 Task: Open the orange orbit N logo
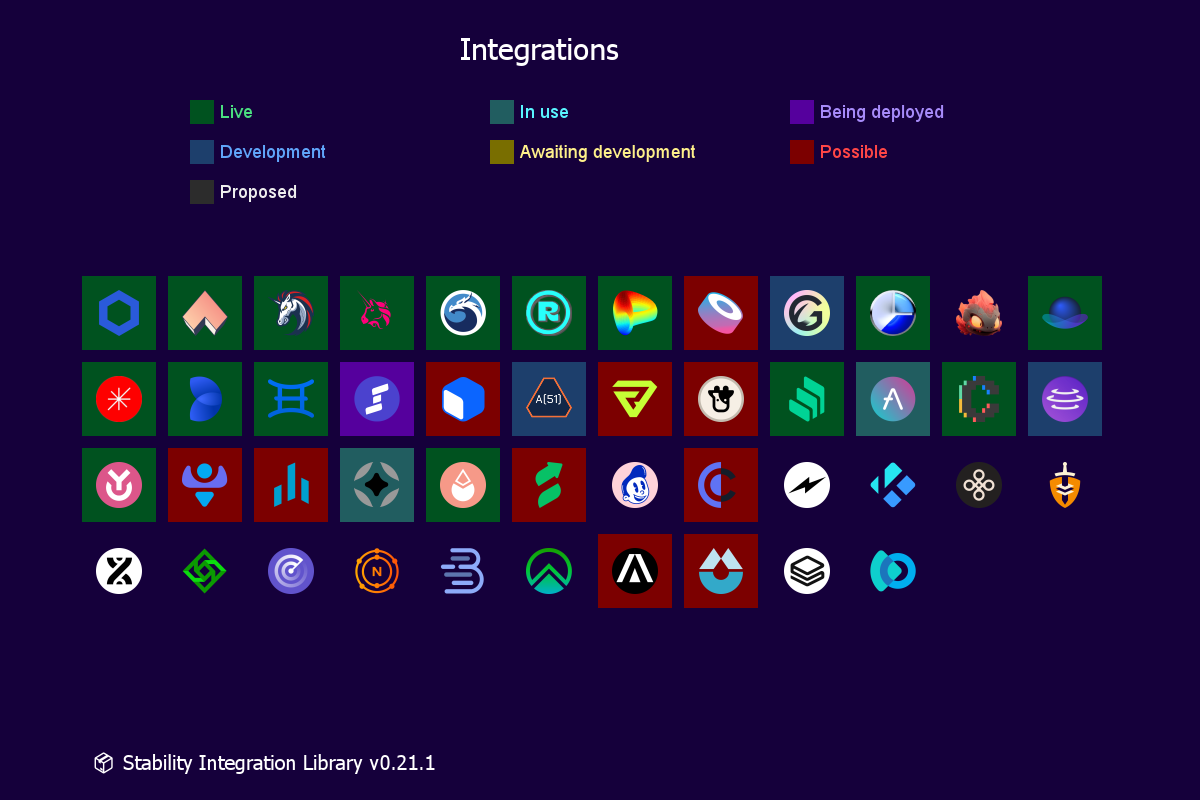(x=377, y=571)
